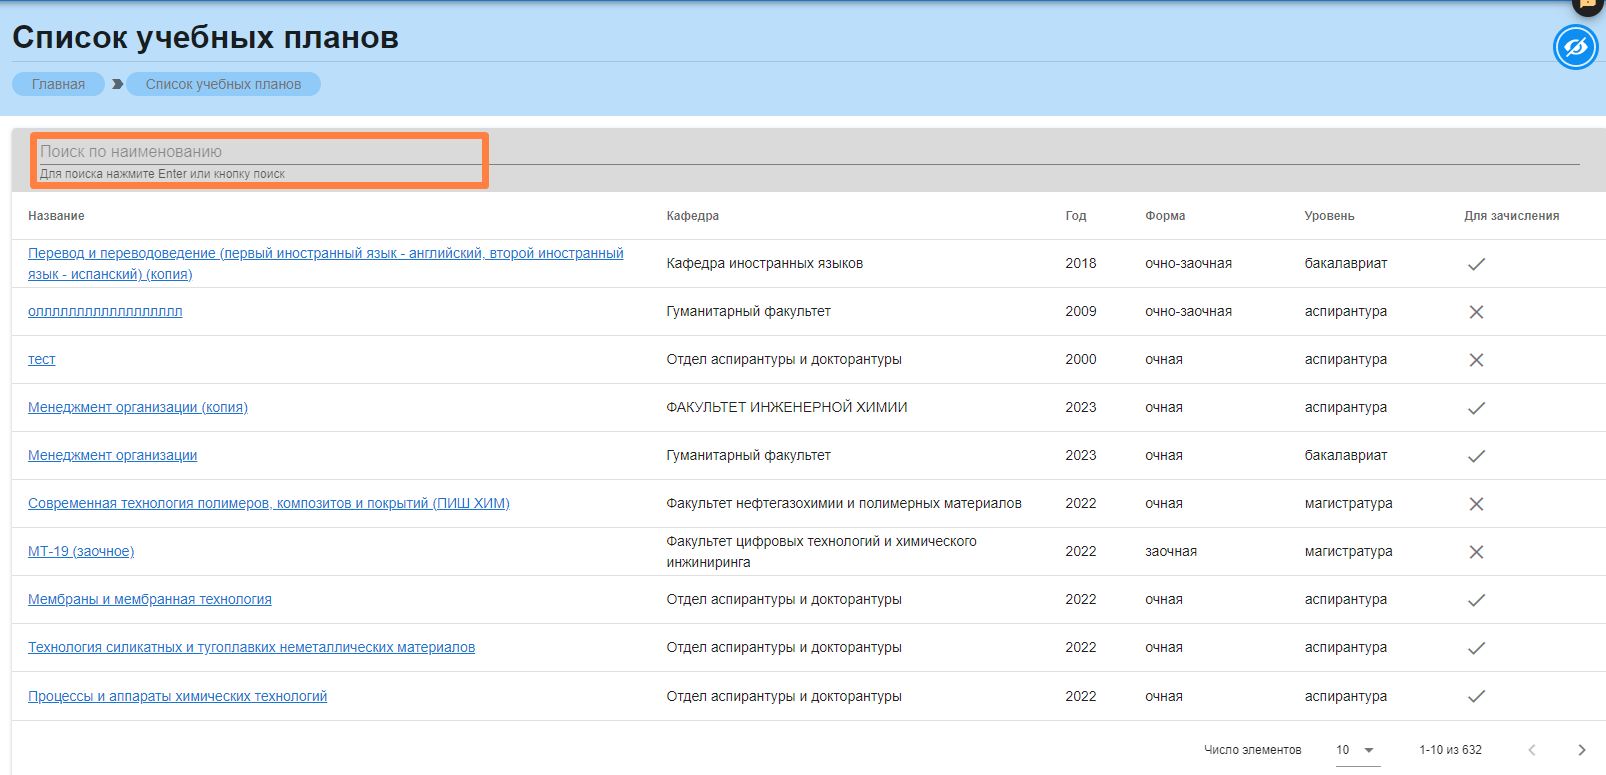Open the Менеджмент организации plan link

click(x=112, y=455)
